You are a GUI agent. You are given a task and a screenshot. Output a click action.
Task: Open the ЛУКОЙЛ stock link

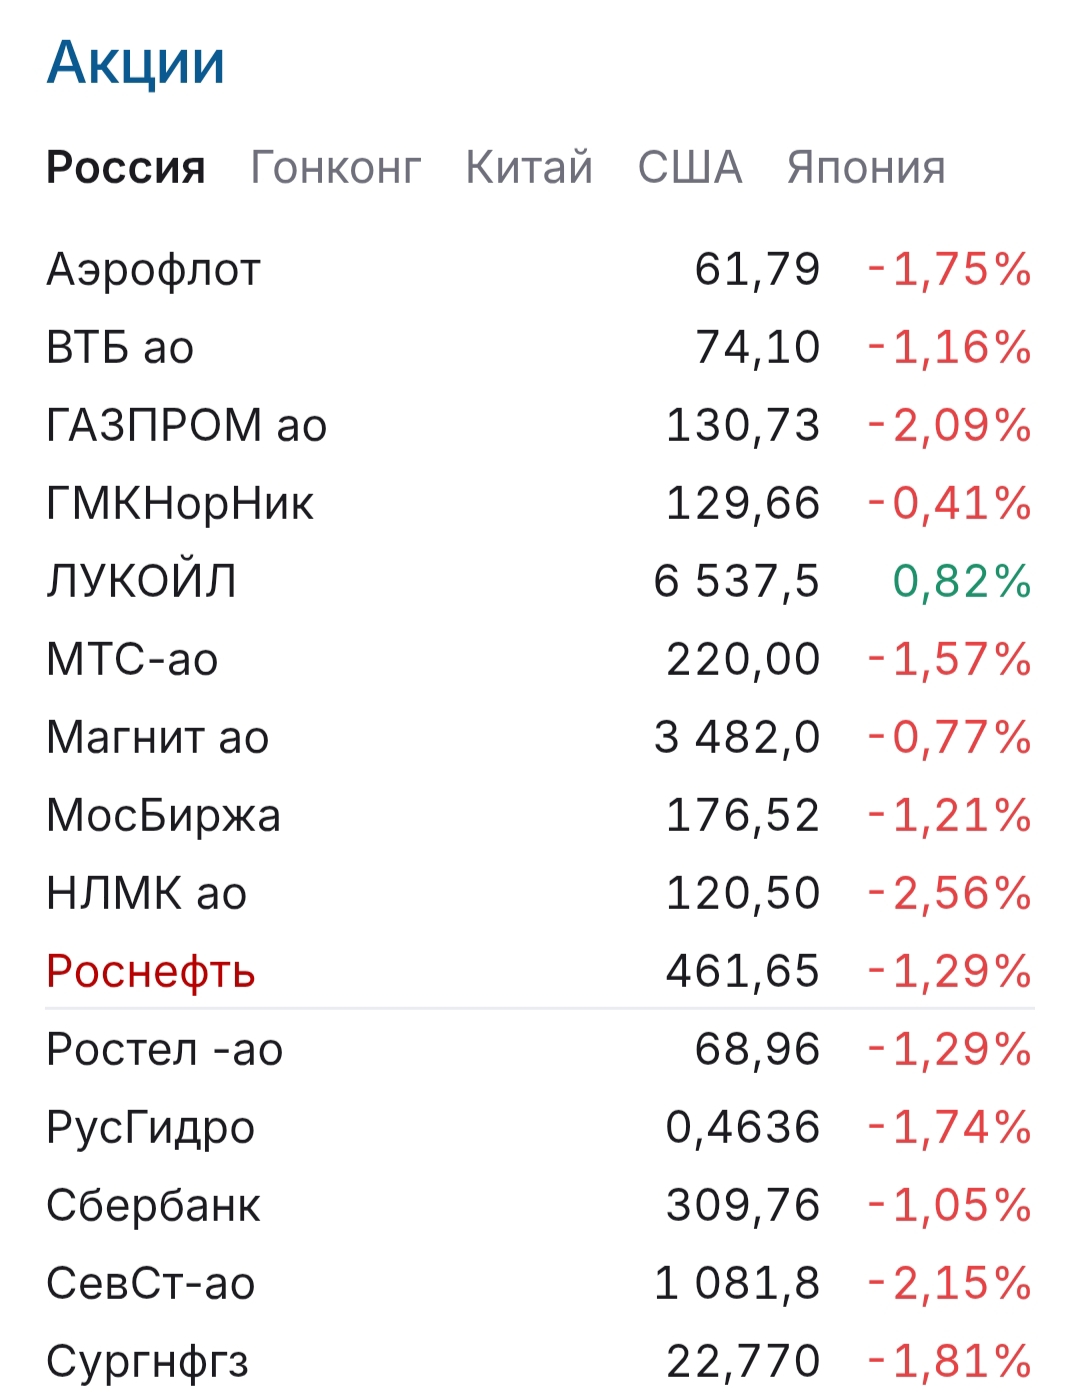142,582
